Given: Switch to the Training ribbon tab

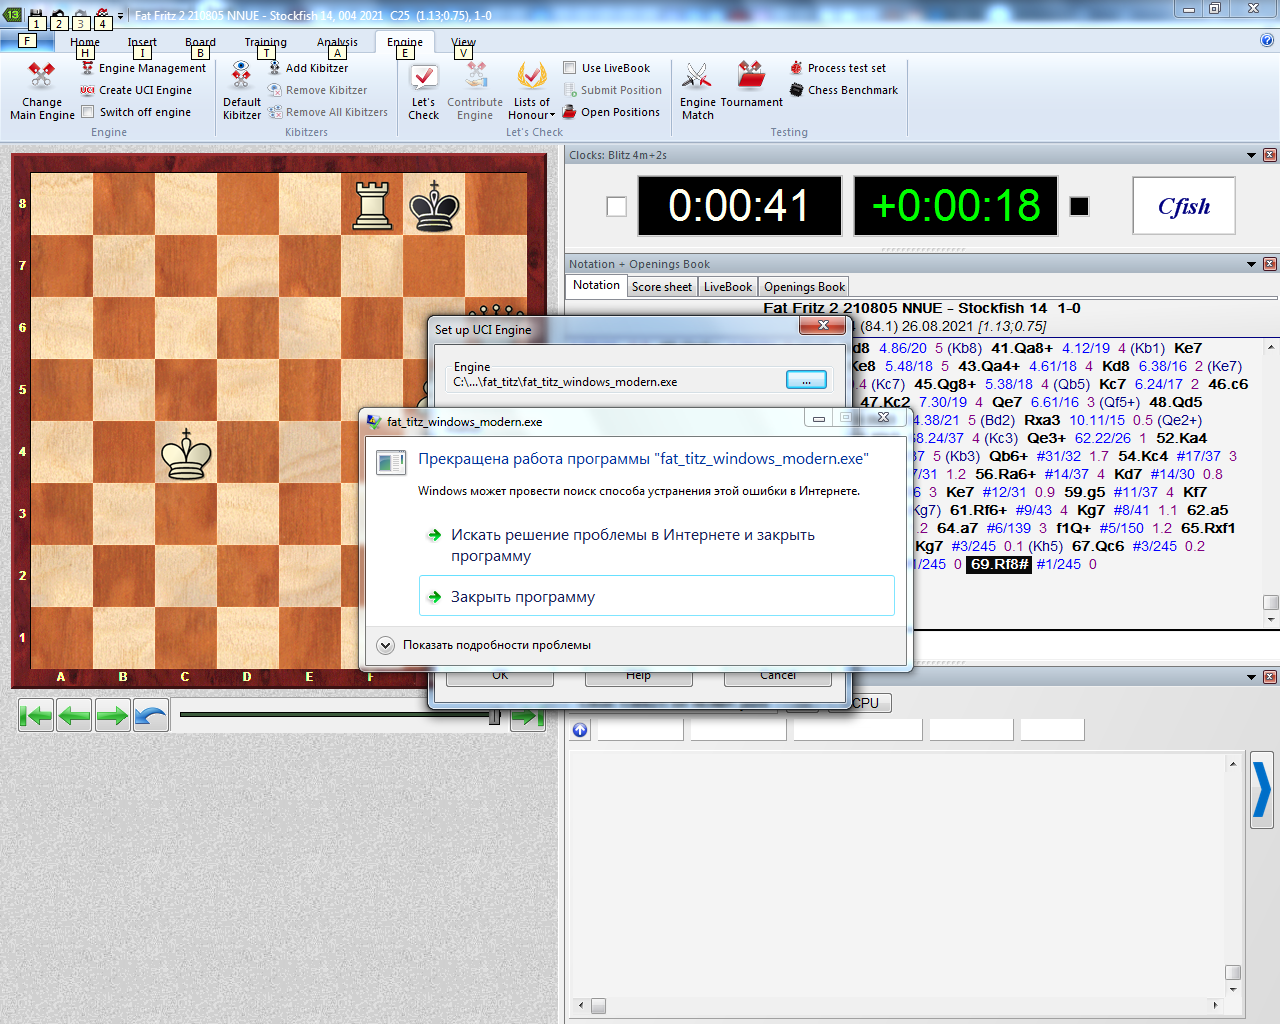Looking at the screenshot, I should (x=266, y=42).
